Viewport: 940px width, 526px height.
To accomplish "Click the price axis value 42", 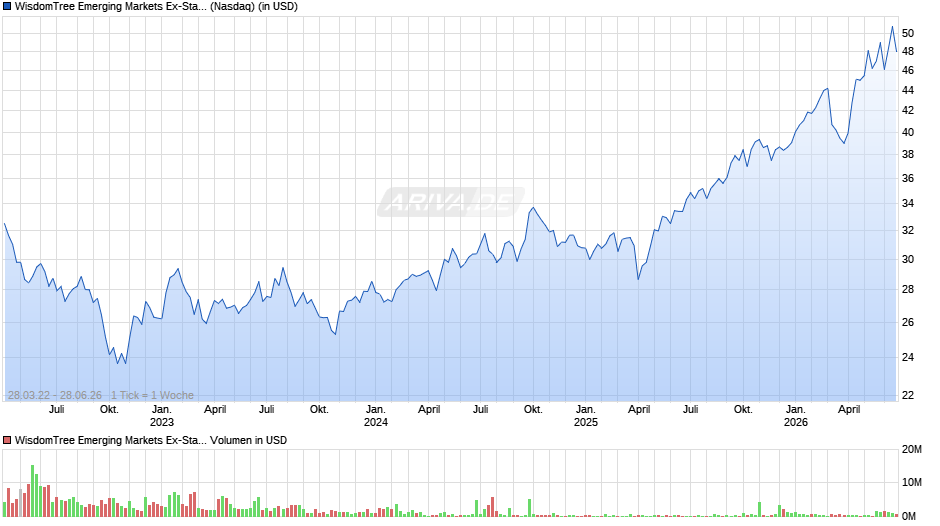I will (x=908, y=110).
